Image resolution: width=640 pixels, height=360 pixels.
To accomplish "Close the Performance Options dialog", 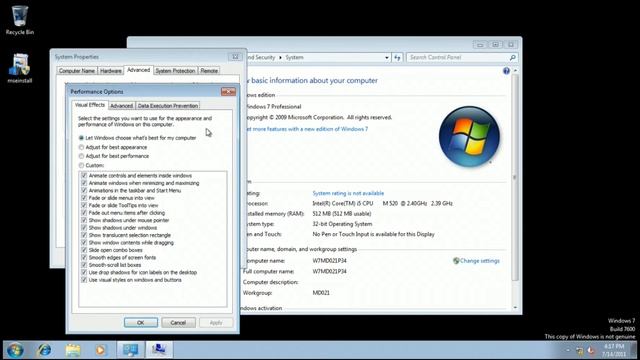I will click(228, 91).
